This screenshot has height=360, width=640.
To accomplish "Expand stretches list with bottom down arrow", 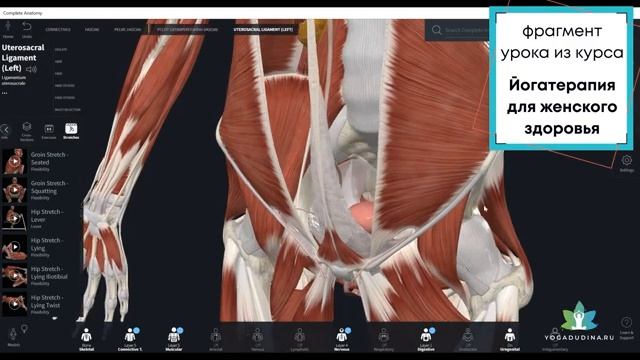I will click(x=55, y=318).
